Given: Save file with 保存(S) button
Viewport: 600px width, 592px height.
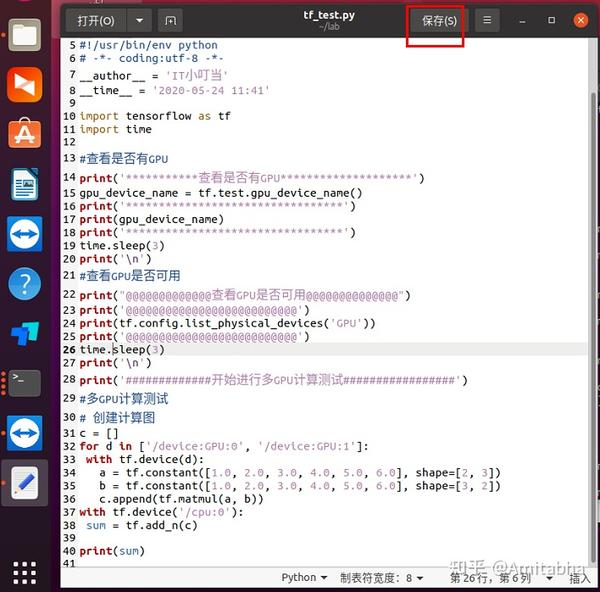Looking at the screenshot, I should click(x=439, y=20).
